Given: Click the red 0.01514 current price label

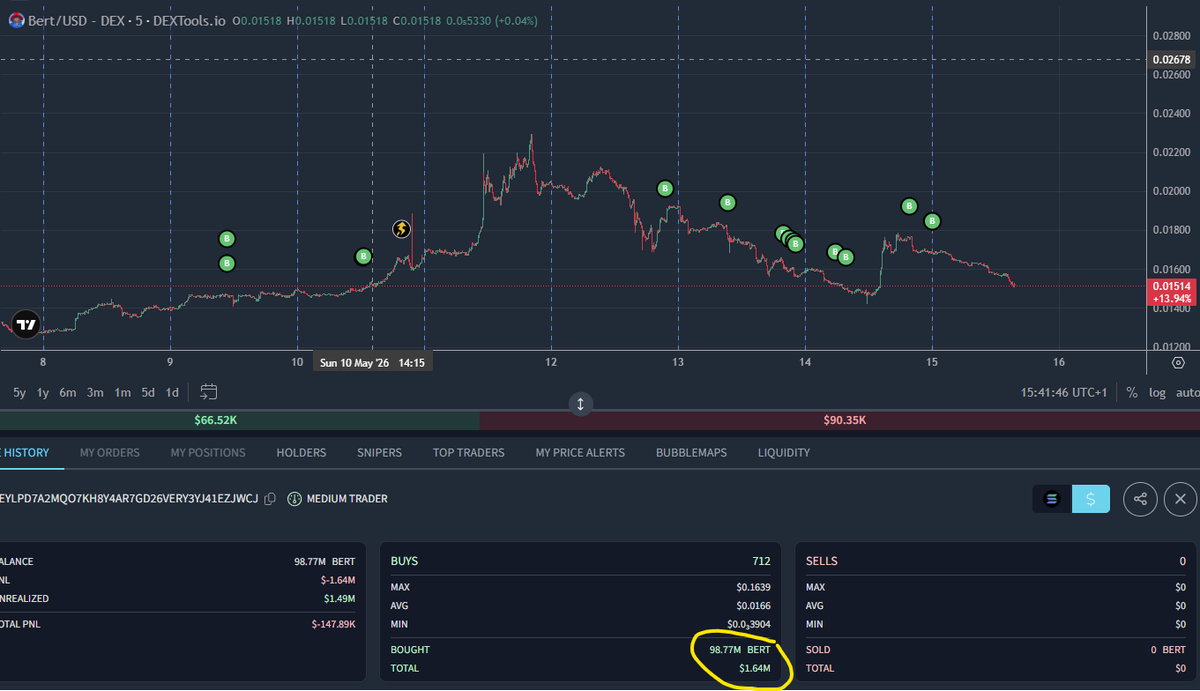Looking at the screenshot, I should [x=1172, y=292].
